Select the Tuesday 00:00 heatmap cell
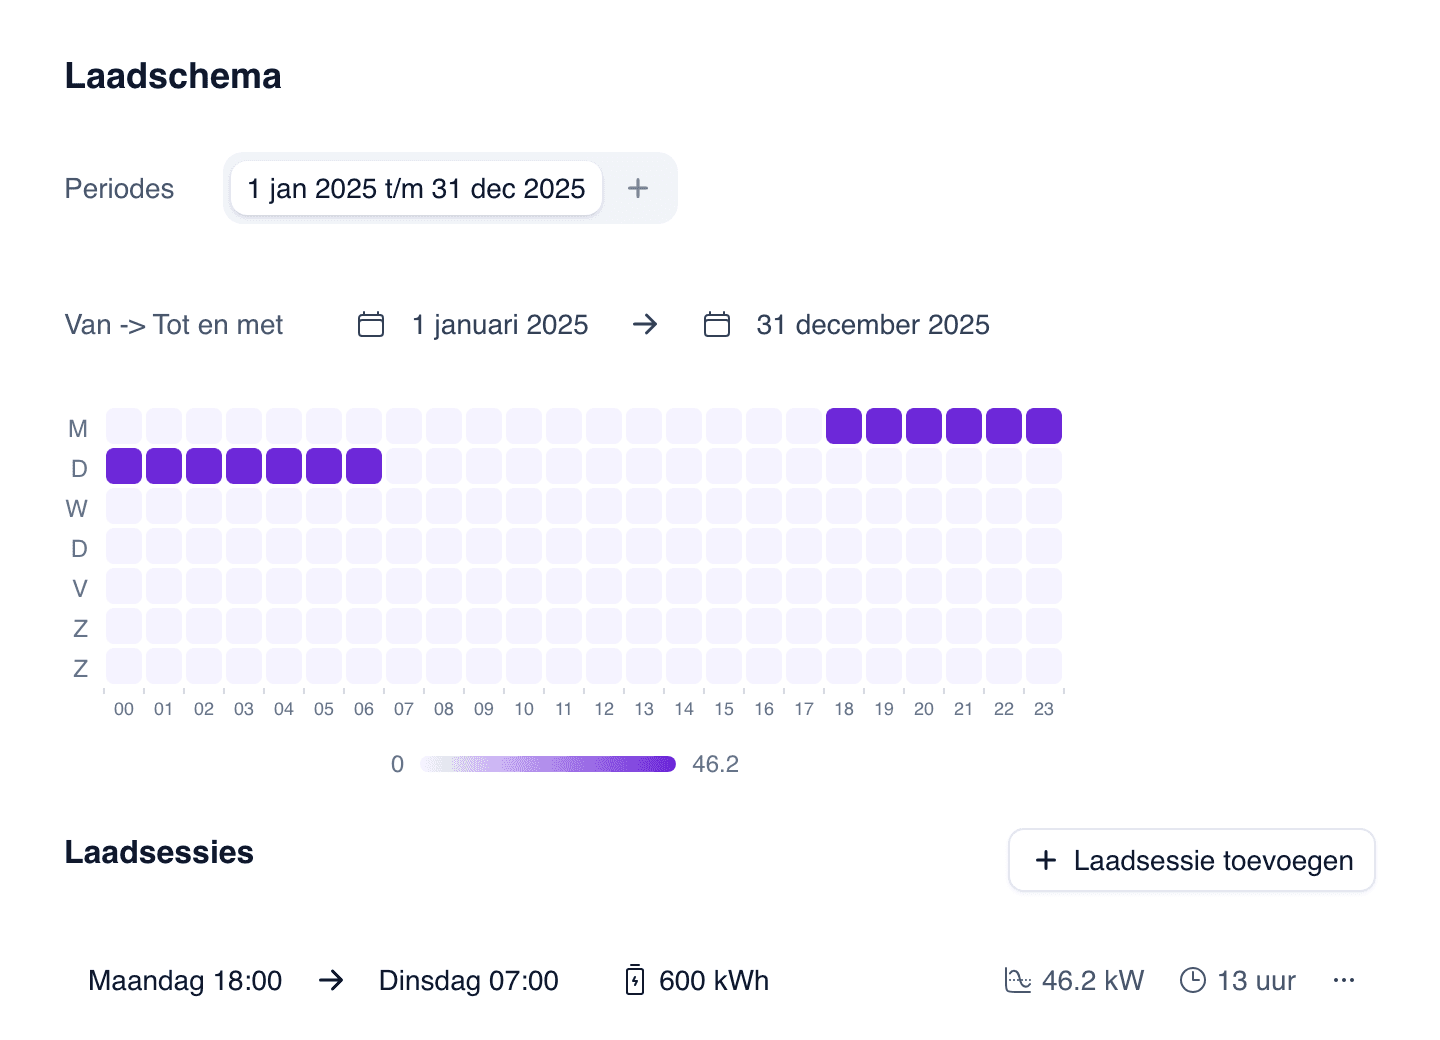Screen dimensions: 1440x1040 [124, 466]
